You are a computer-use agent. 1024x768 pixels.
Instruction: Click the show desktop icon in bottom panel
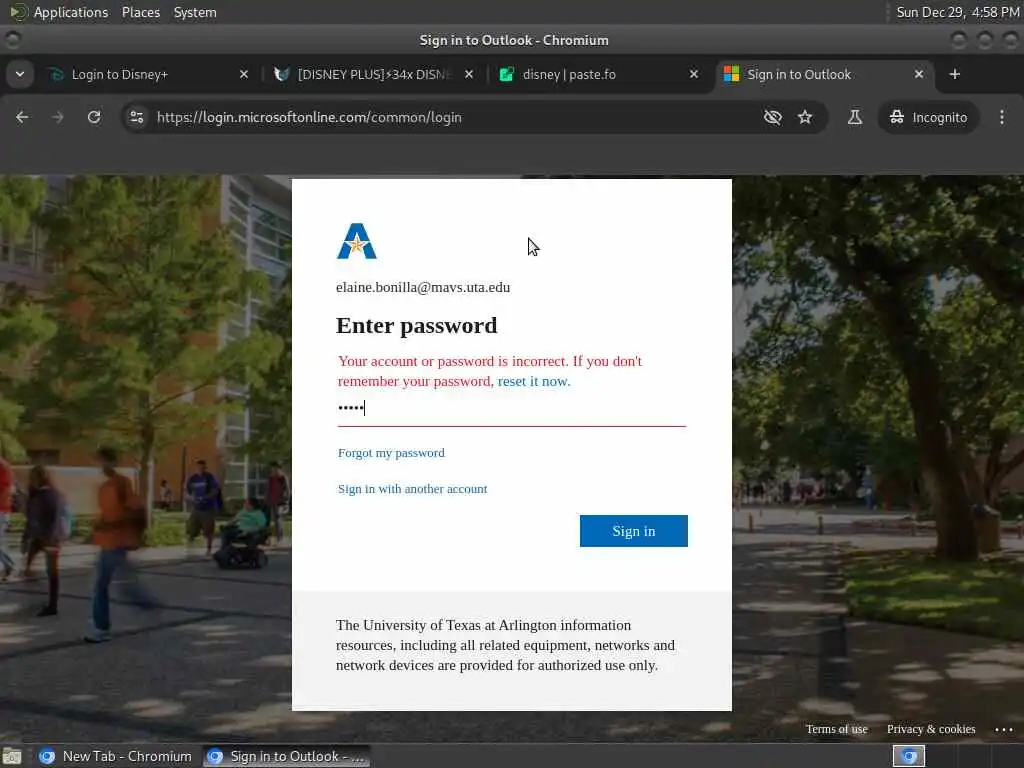pyautogui.click(x=12, y=756)
